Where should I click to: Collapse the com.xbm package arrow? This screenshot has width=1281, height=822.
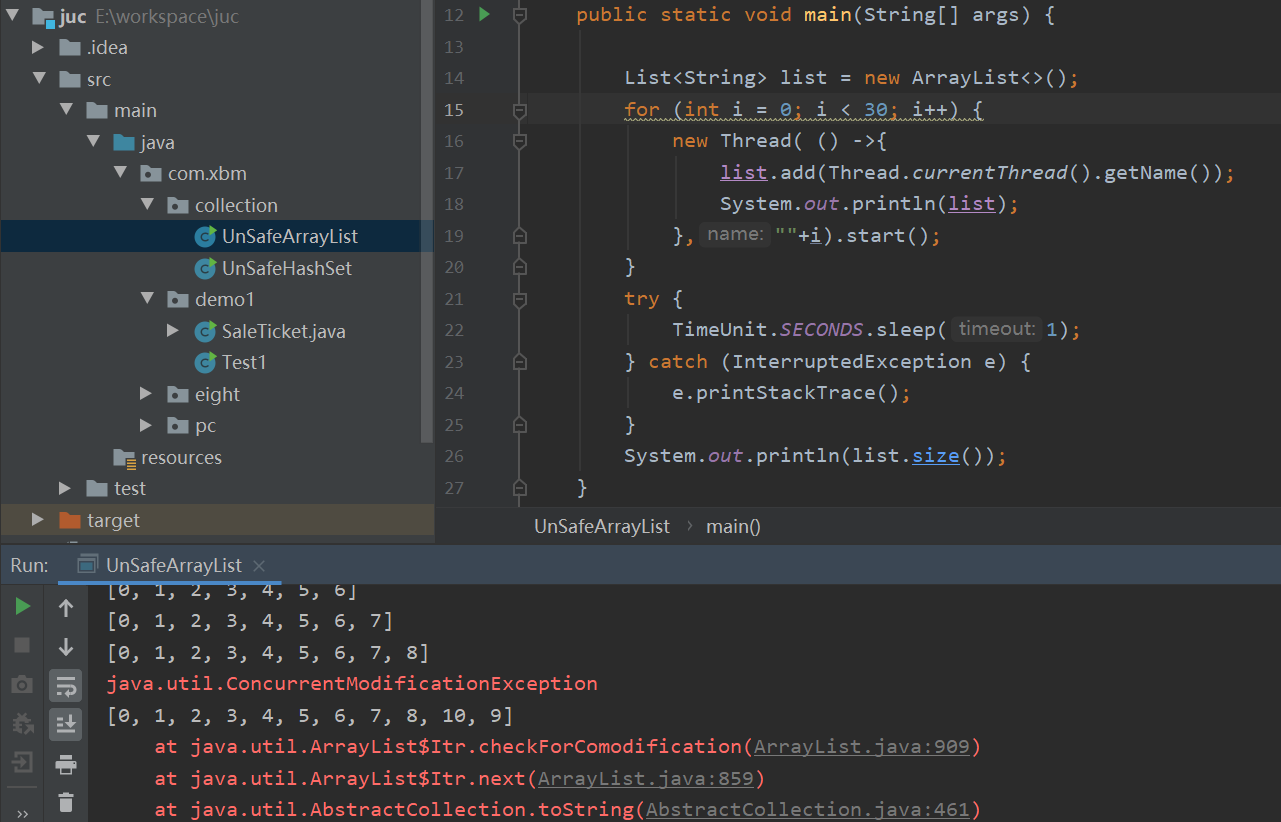120,173
